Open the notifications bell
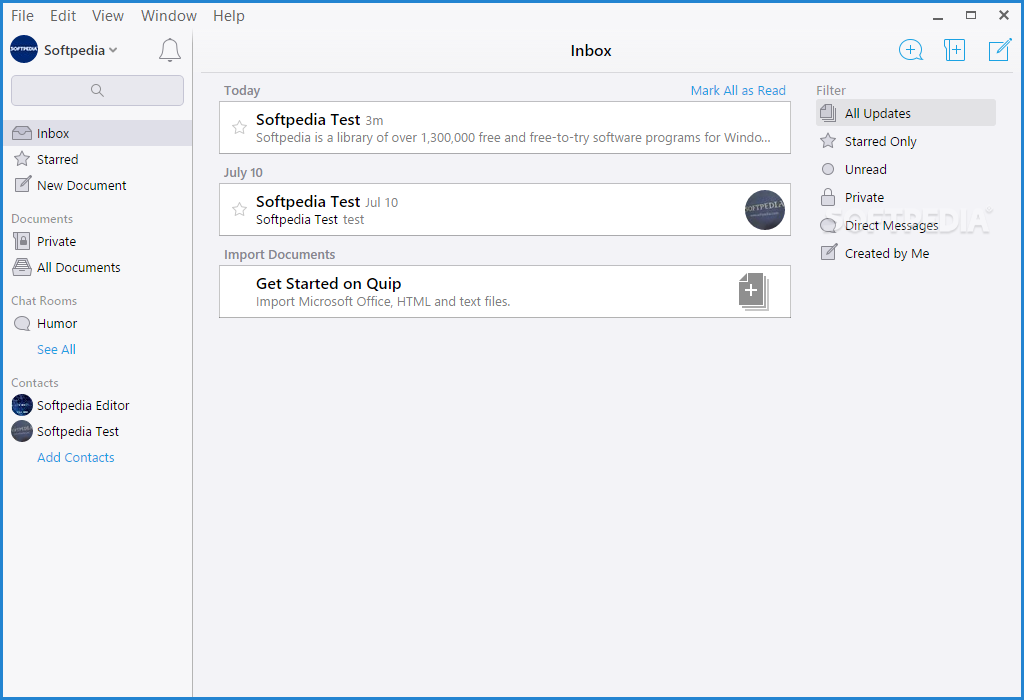The width and height of the screenshot is (1024, 700). click(x=170, y=50)
